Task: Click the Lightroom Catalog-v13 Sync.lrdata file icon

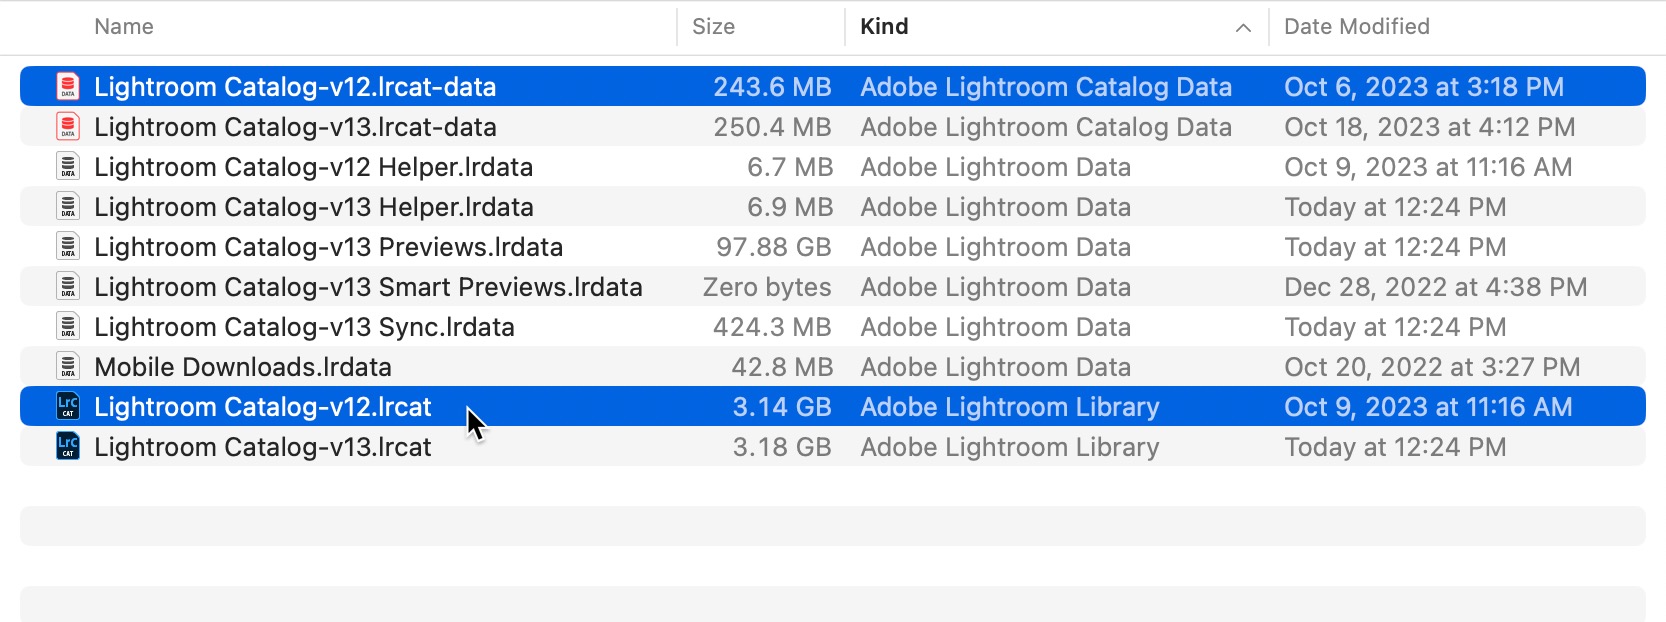Action: tap(67, 327)
